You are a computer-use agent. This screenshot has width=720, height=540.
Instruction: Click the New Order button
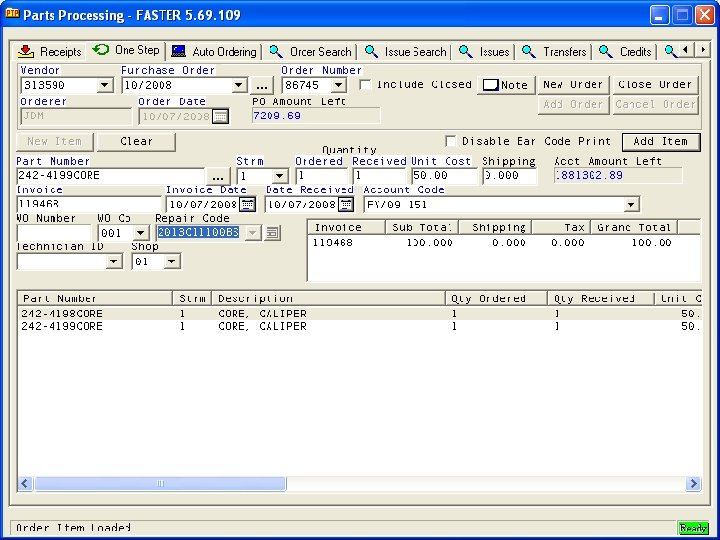point(573,85)
